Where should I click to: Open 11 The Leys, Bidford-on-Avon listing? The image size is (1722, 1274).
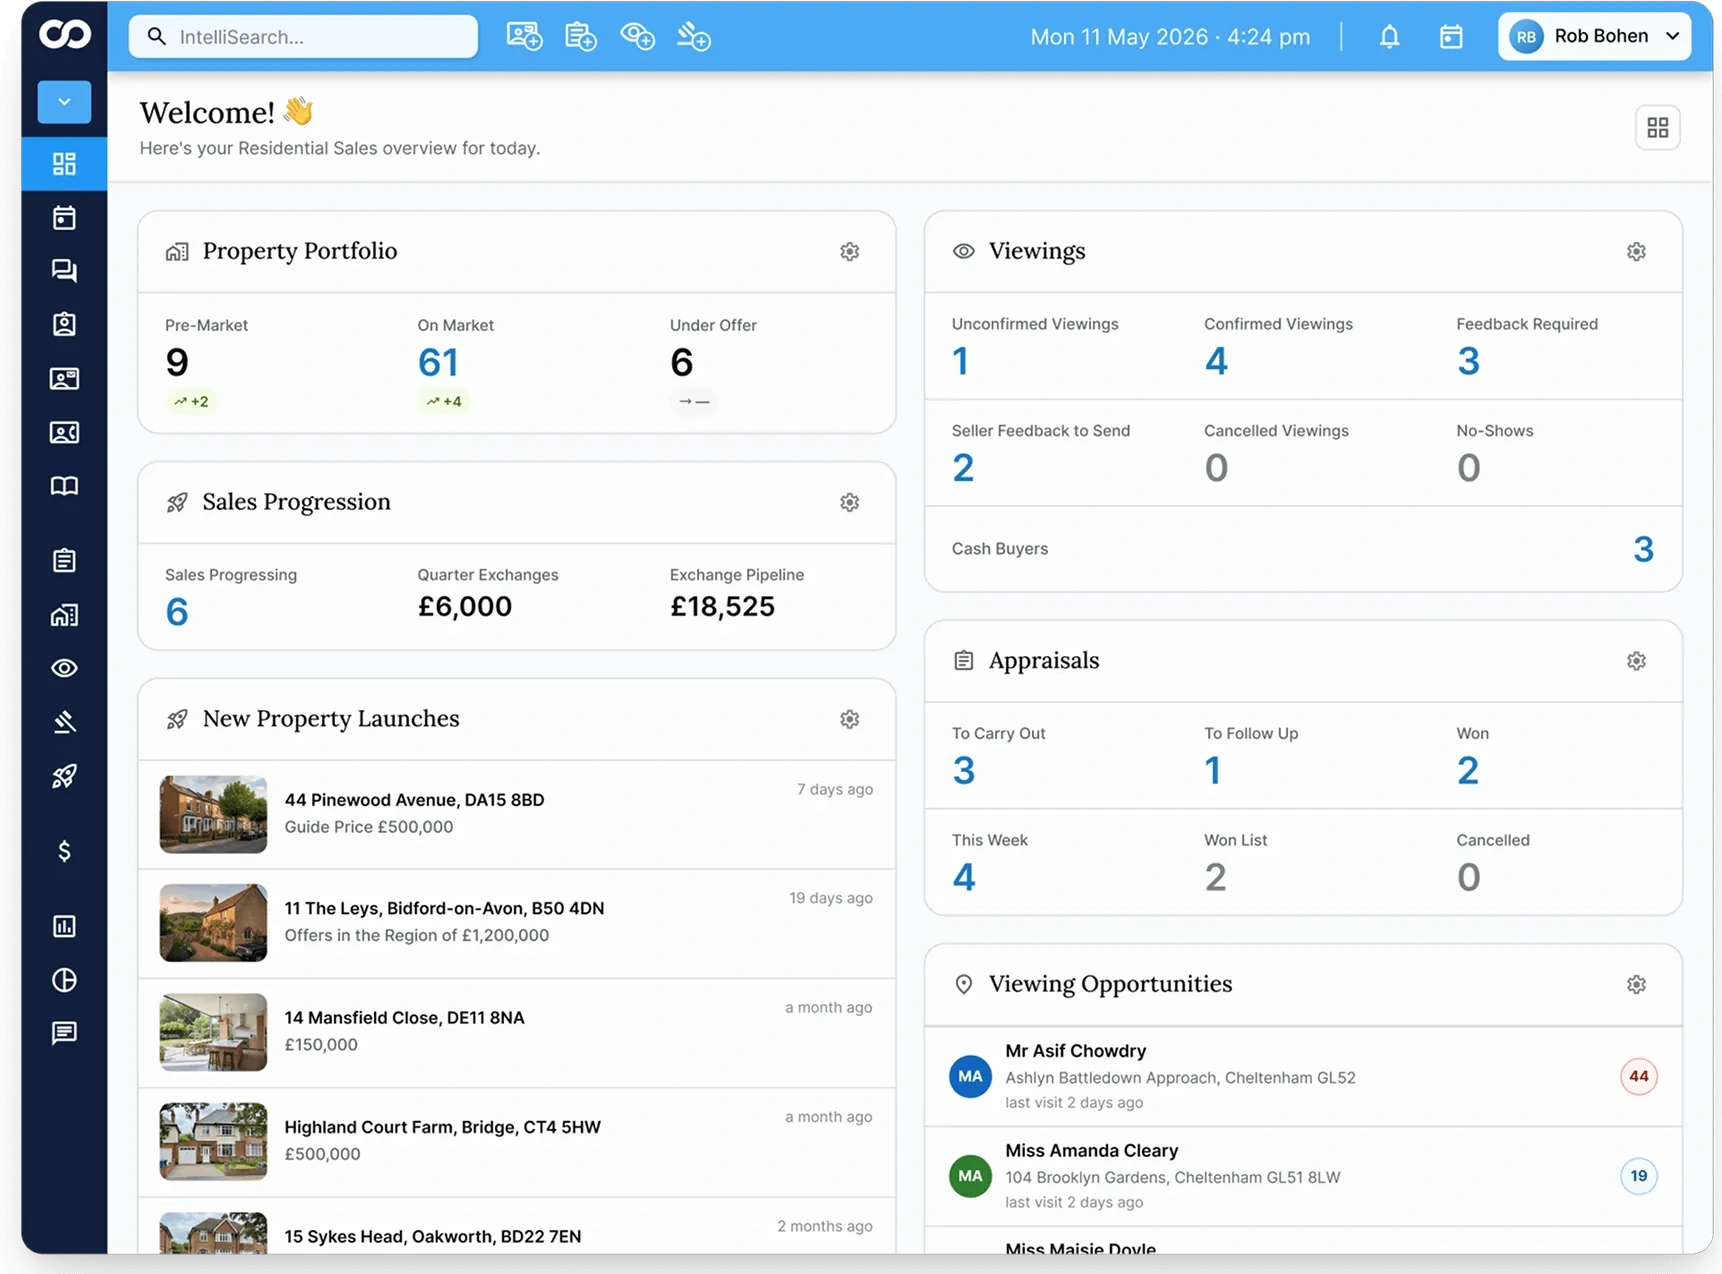tap(516, 924)
